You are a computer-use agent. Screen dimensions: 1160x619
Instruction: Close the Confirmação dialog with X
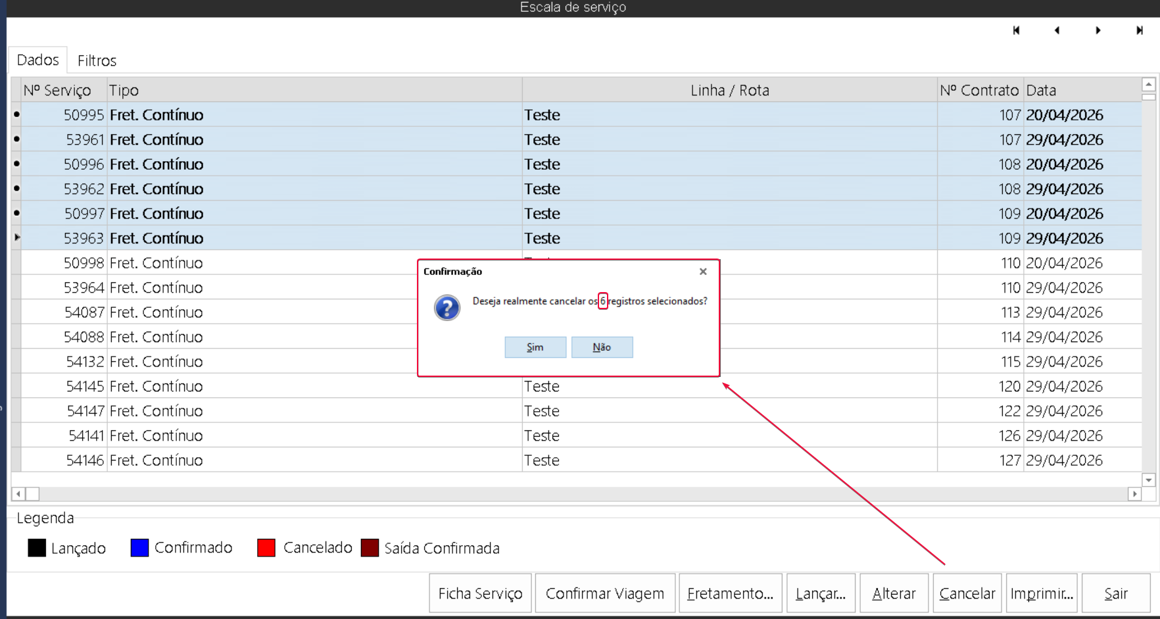click(x=703, y=271)
